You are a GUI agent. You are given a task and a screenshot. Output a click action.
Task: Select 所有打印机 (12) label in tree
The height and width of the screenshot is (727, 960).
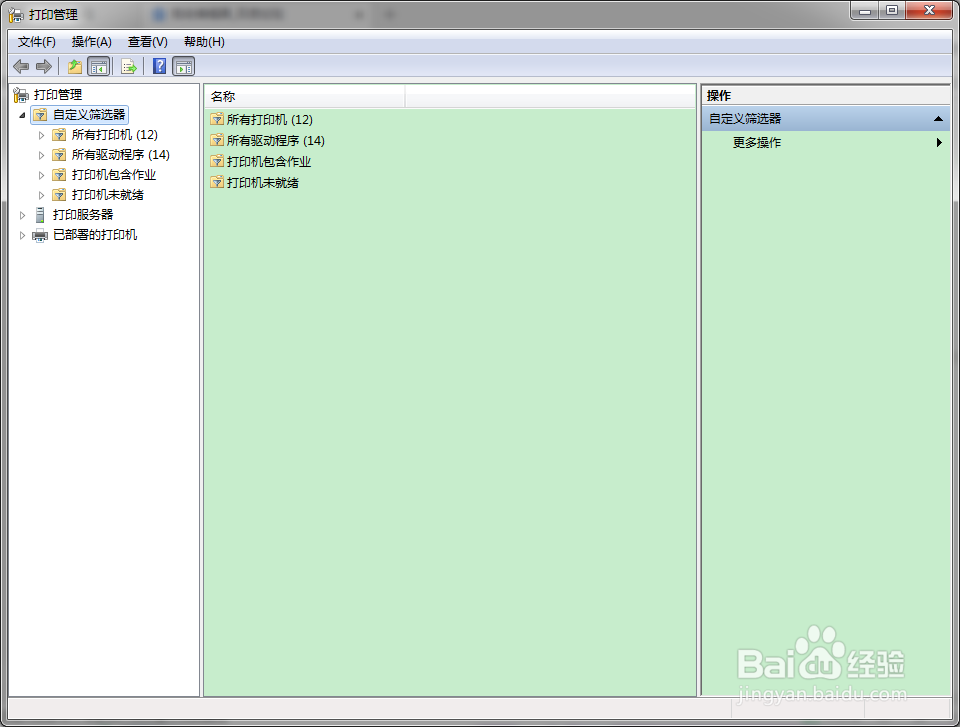click(x=115, y=135)
